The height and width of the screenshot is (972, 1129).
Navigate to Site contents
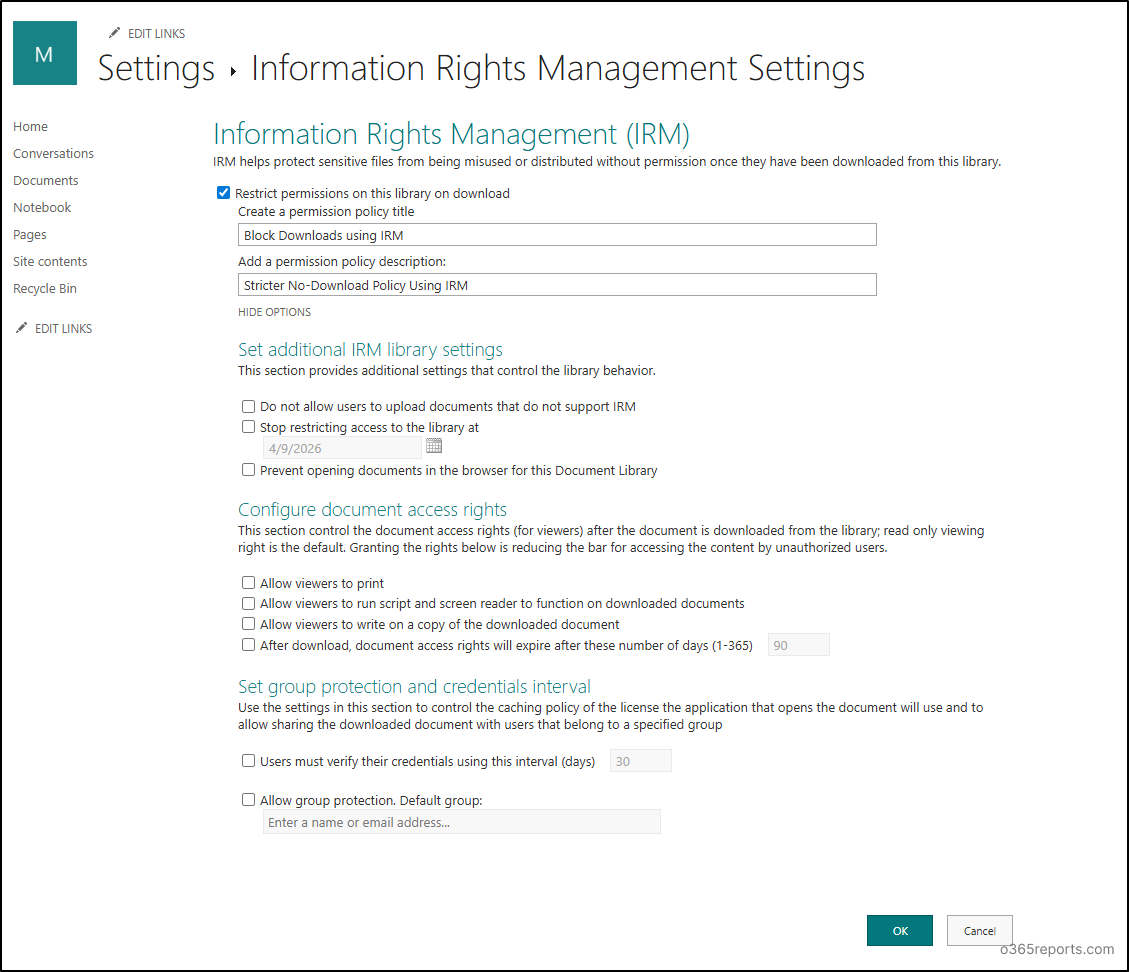pos(50,261)
